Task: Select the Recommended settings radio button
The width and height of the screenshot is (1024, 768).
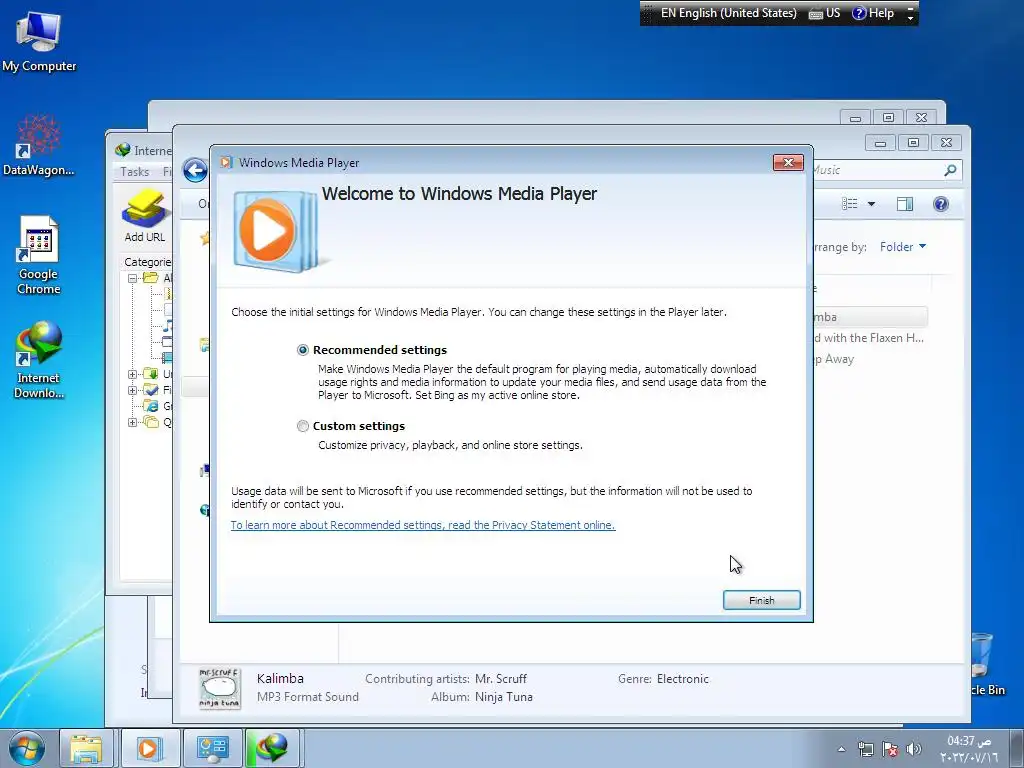Action: [302, 350]
